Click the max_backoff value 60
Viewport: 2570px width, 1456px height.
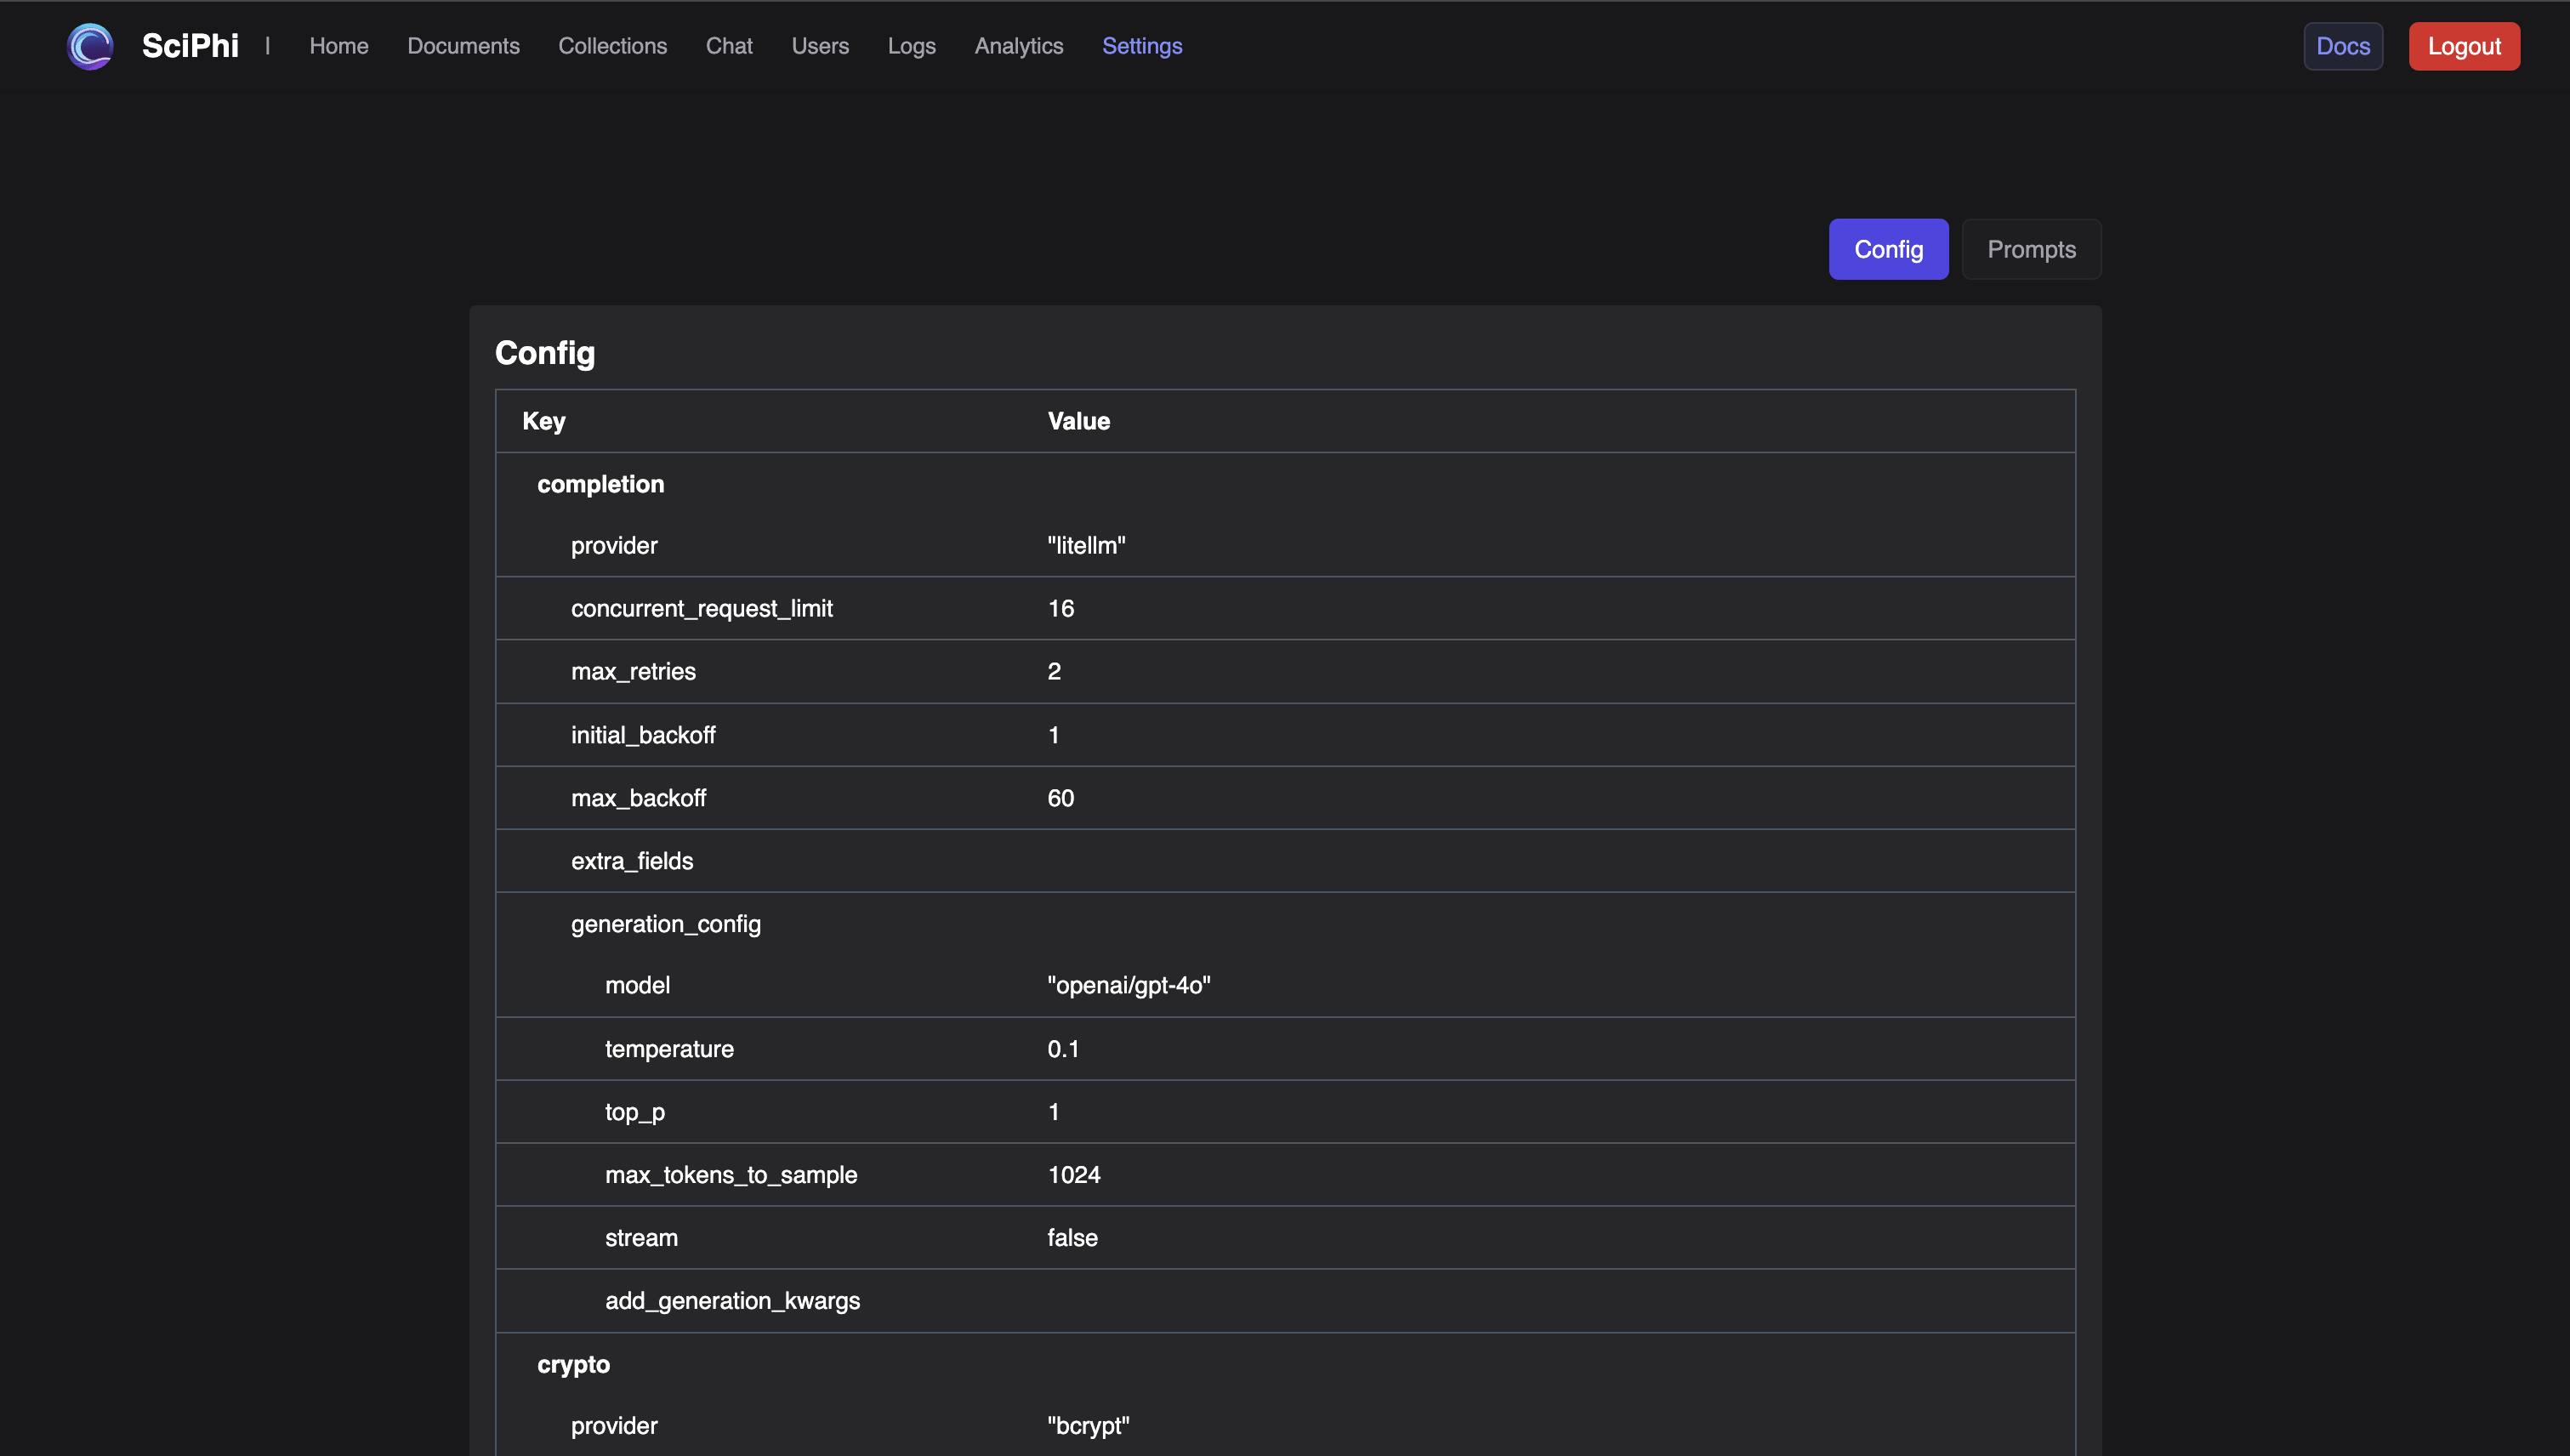click(1060, 798)
